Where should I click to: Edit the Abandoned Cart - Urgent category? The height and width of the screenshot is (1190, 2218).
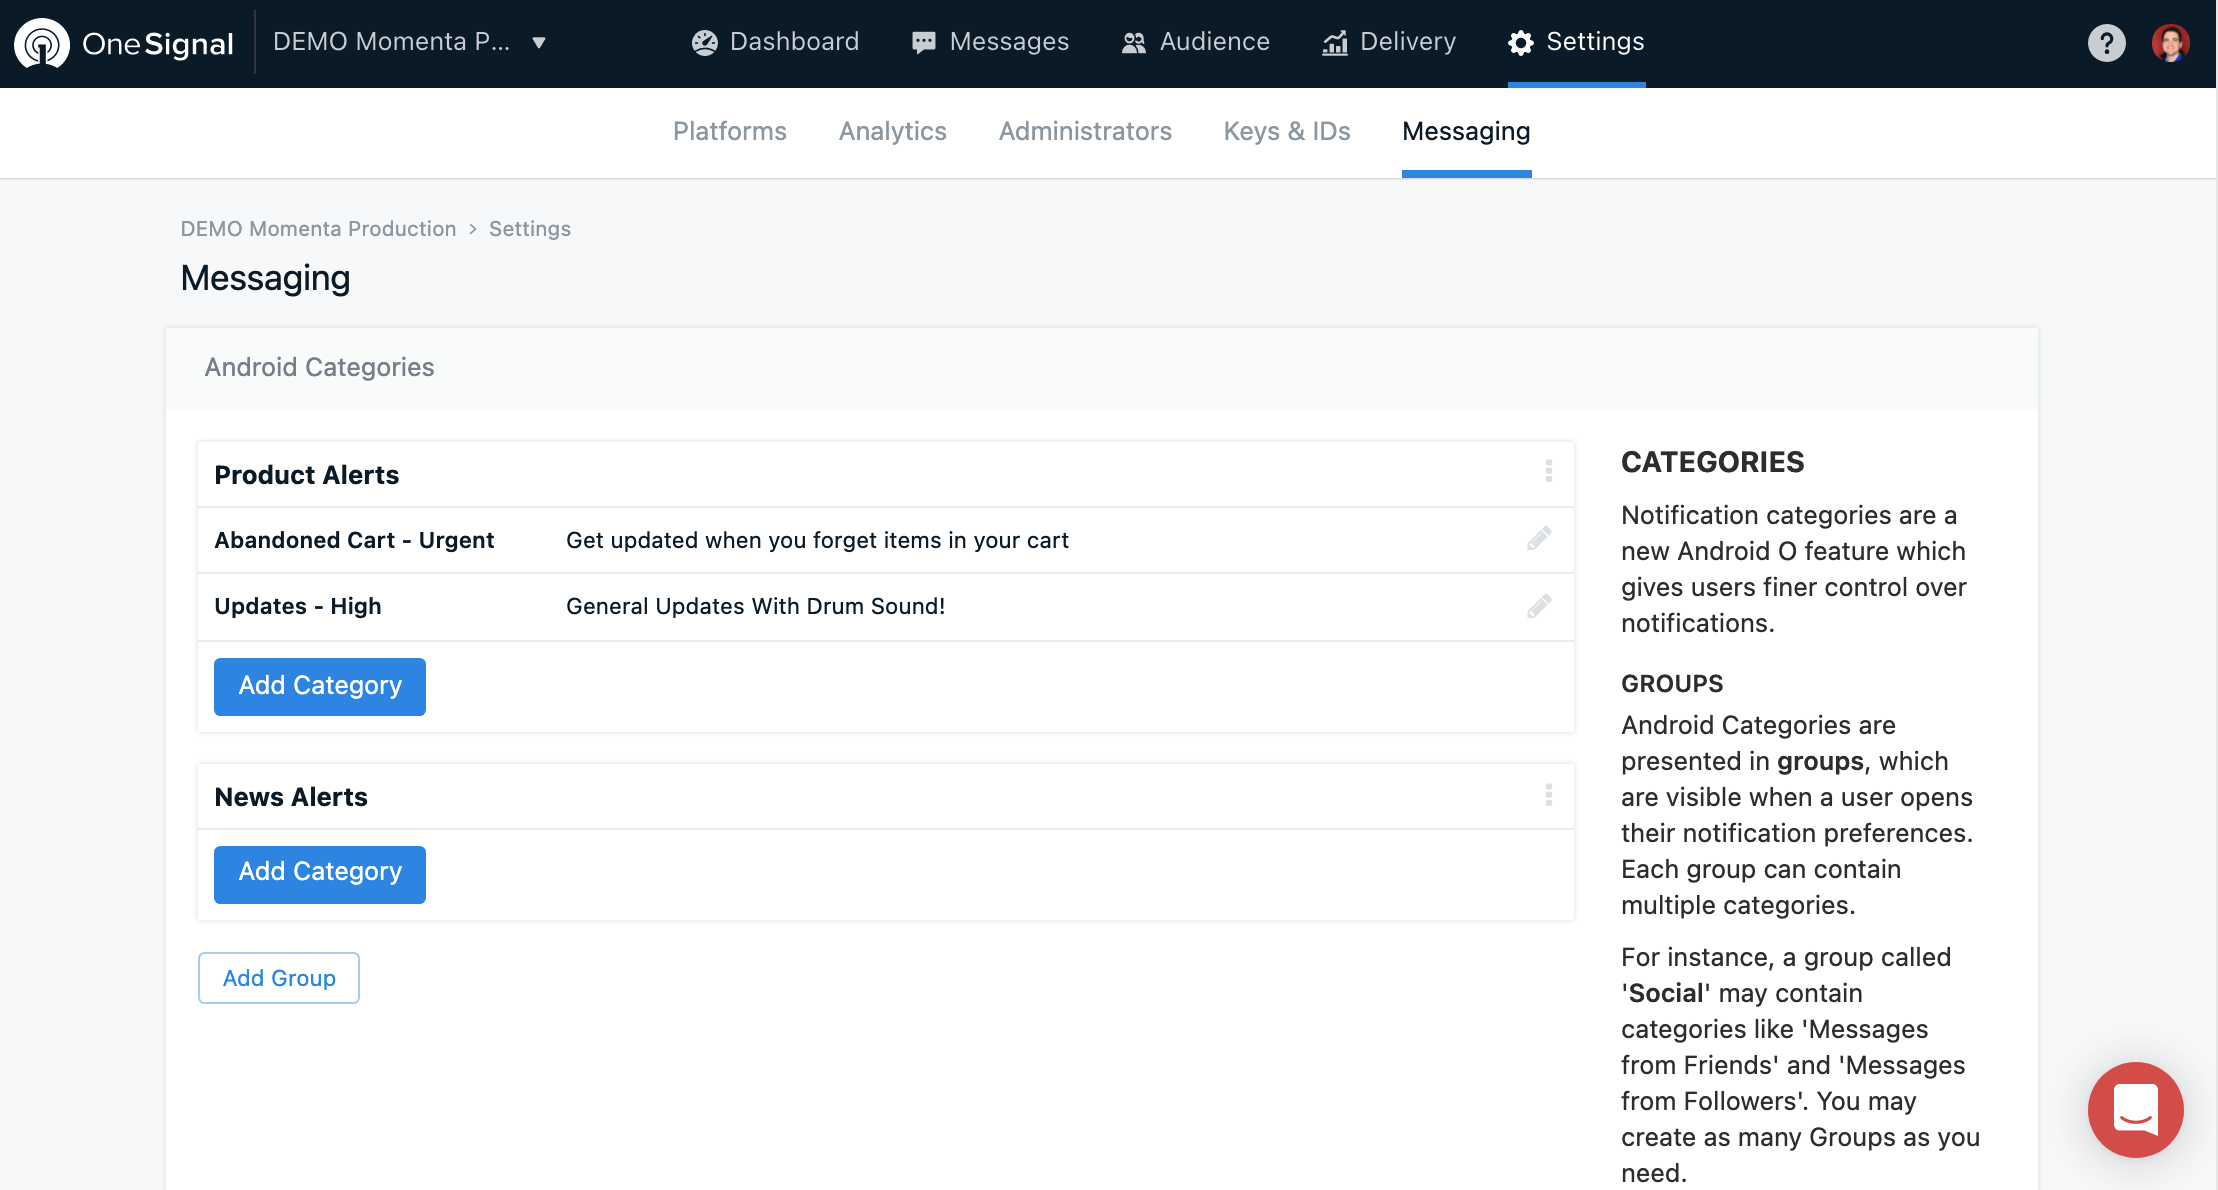pyautogui.click(x=1539, y=540)
